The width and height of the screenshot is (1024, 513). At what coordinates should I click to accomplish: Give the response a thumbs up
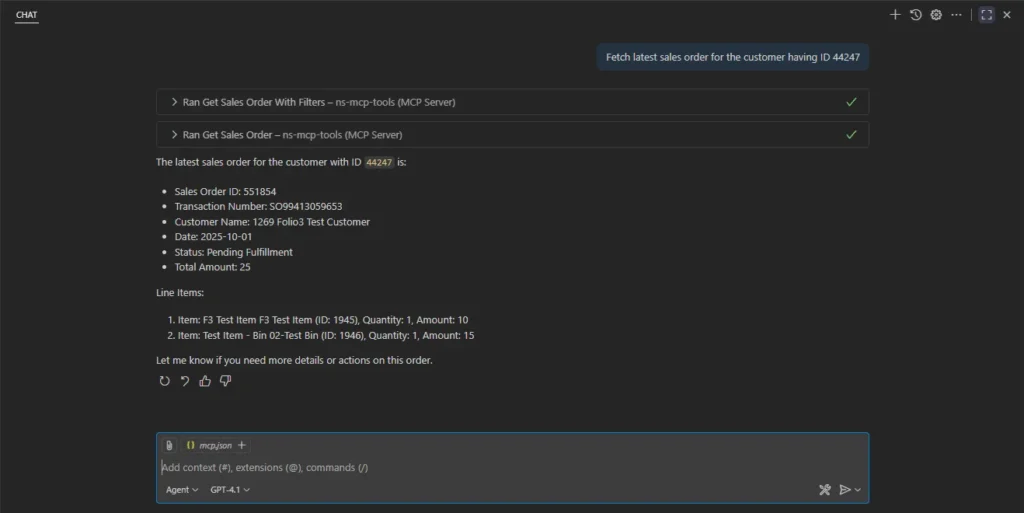click(205, 381)
